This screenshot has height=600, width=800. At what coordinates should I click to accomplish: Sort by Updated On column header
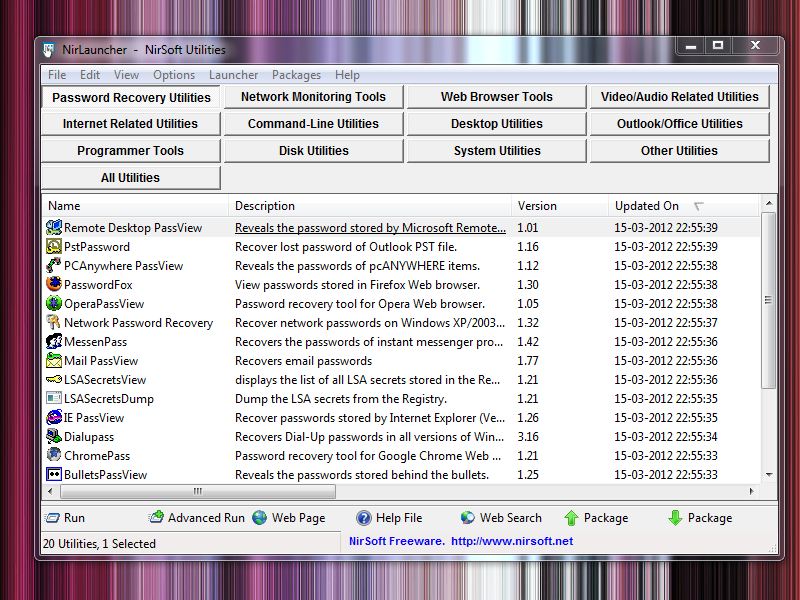[x=684, y=206]
